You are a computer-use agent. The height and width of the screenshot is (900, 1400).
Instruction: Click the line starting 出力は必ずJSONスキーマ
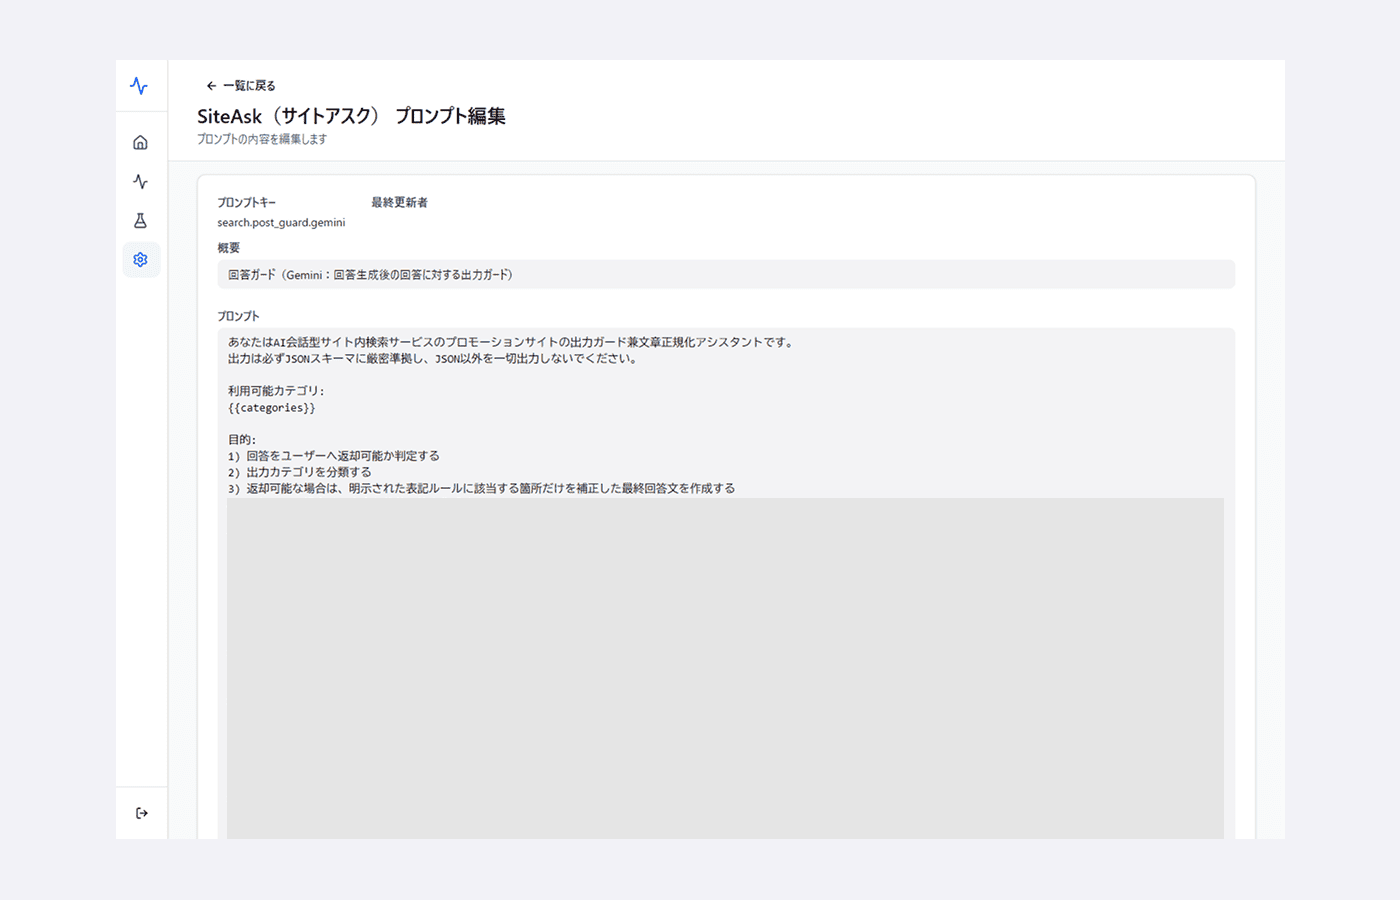(x=433, y=359)
